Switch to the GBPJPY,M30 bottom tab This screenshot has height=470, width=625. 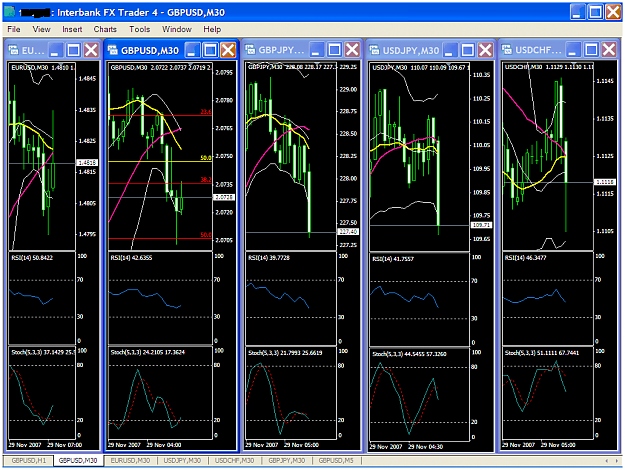(287, 460)
